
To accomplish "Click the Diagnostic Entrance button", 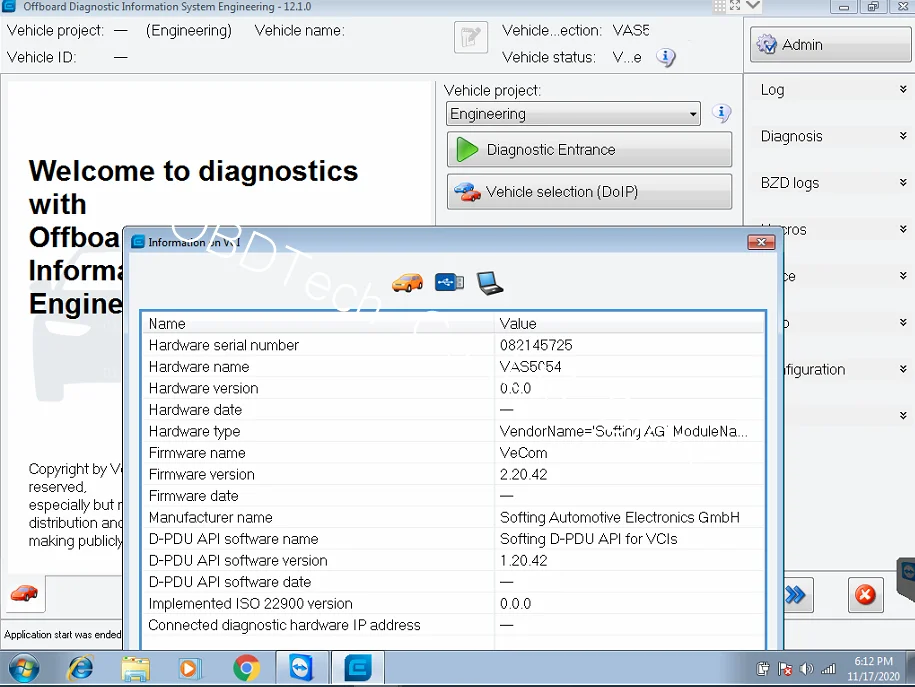I will pyautogui.click(x=589, y=149).
